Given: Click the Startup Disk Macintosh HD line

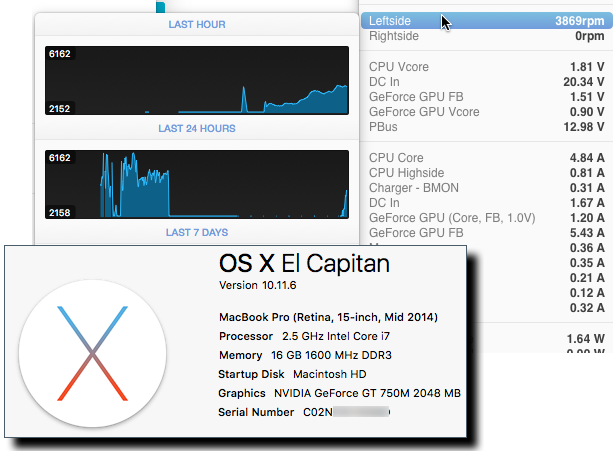Looking at the screenshot, I should (292, 374).
